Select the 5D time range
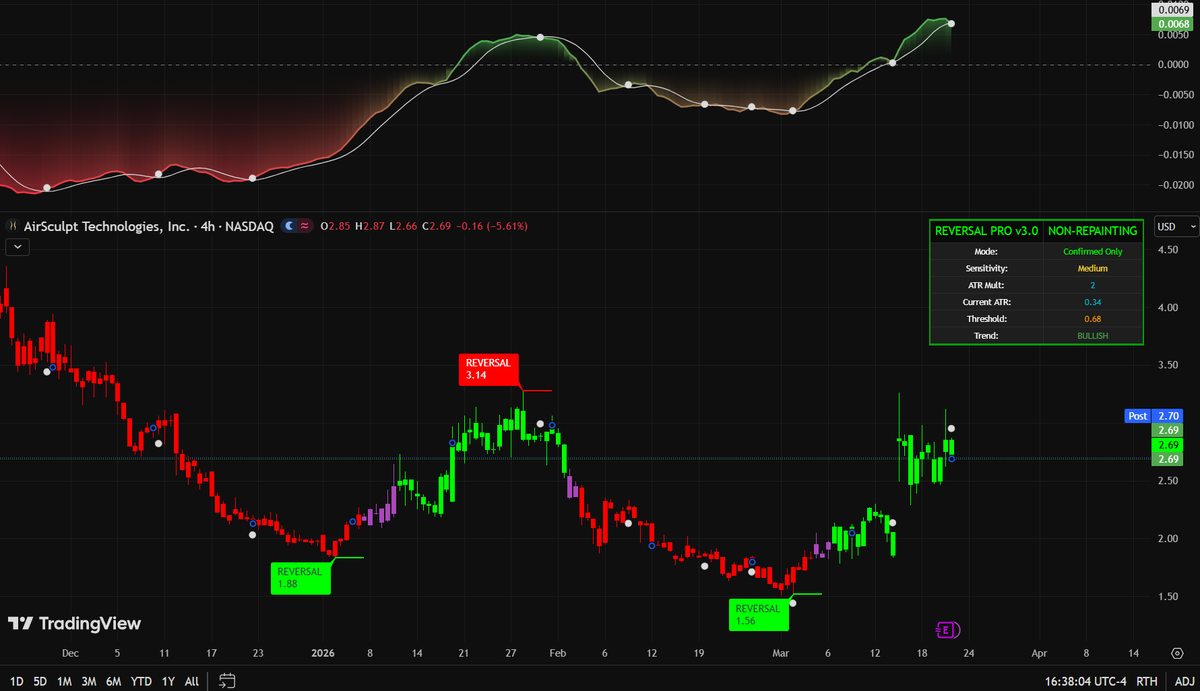The height and width of the screenshot is (691, 1200). tap(39, 681)
